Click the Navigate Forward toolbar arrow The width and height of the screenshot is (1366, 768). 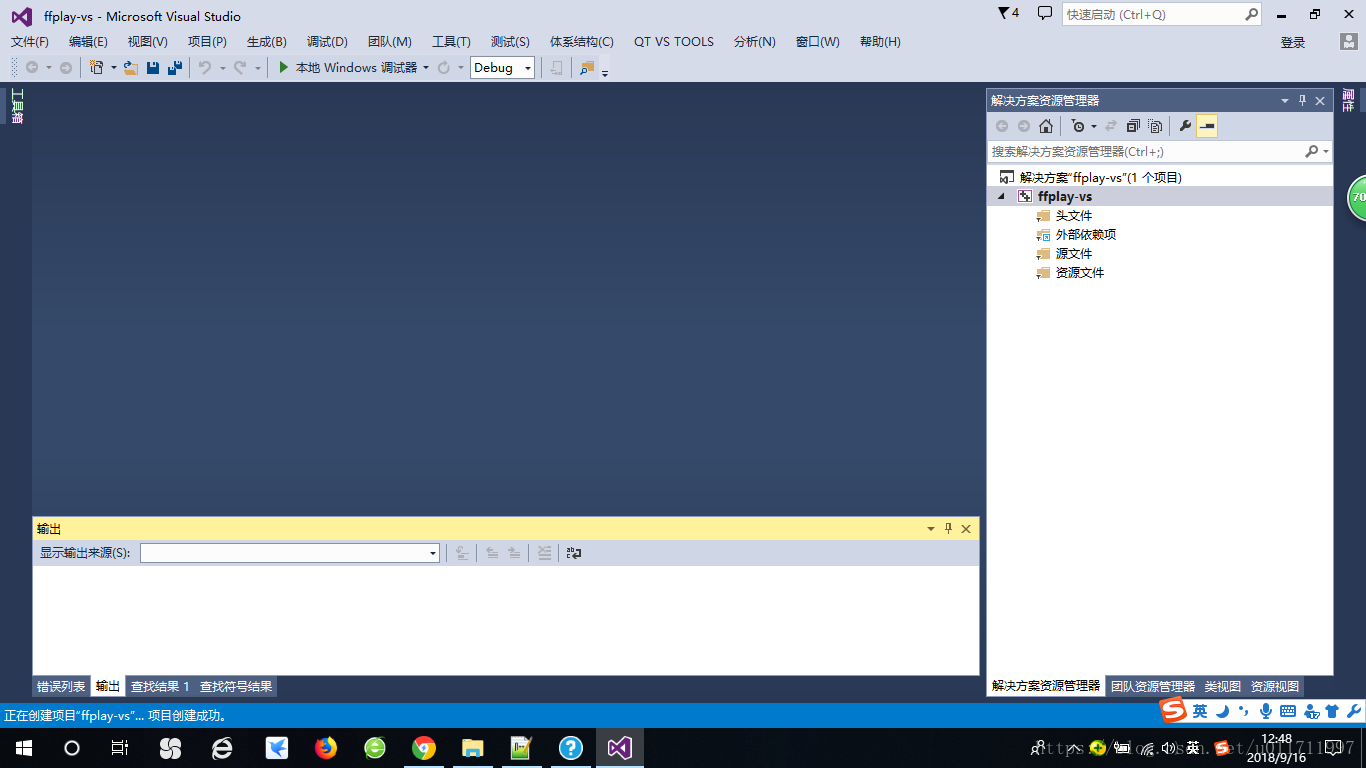[x=66, y=68]
